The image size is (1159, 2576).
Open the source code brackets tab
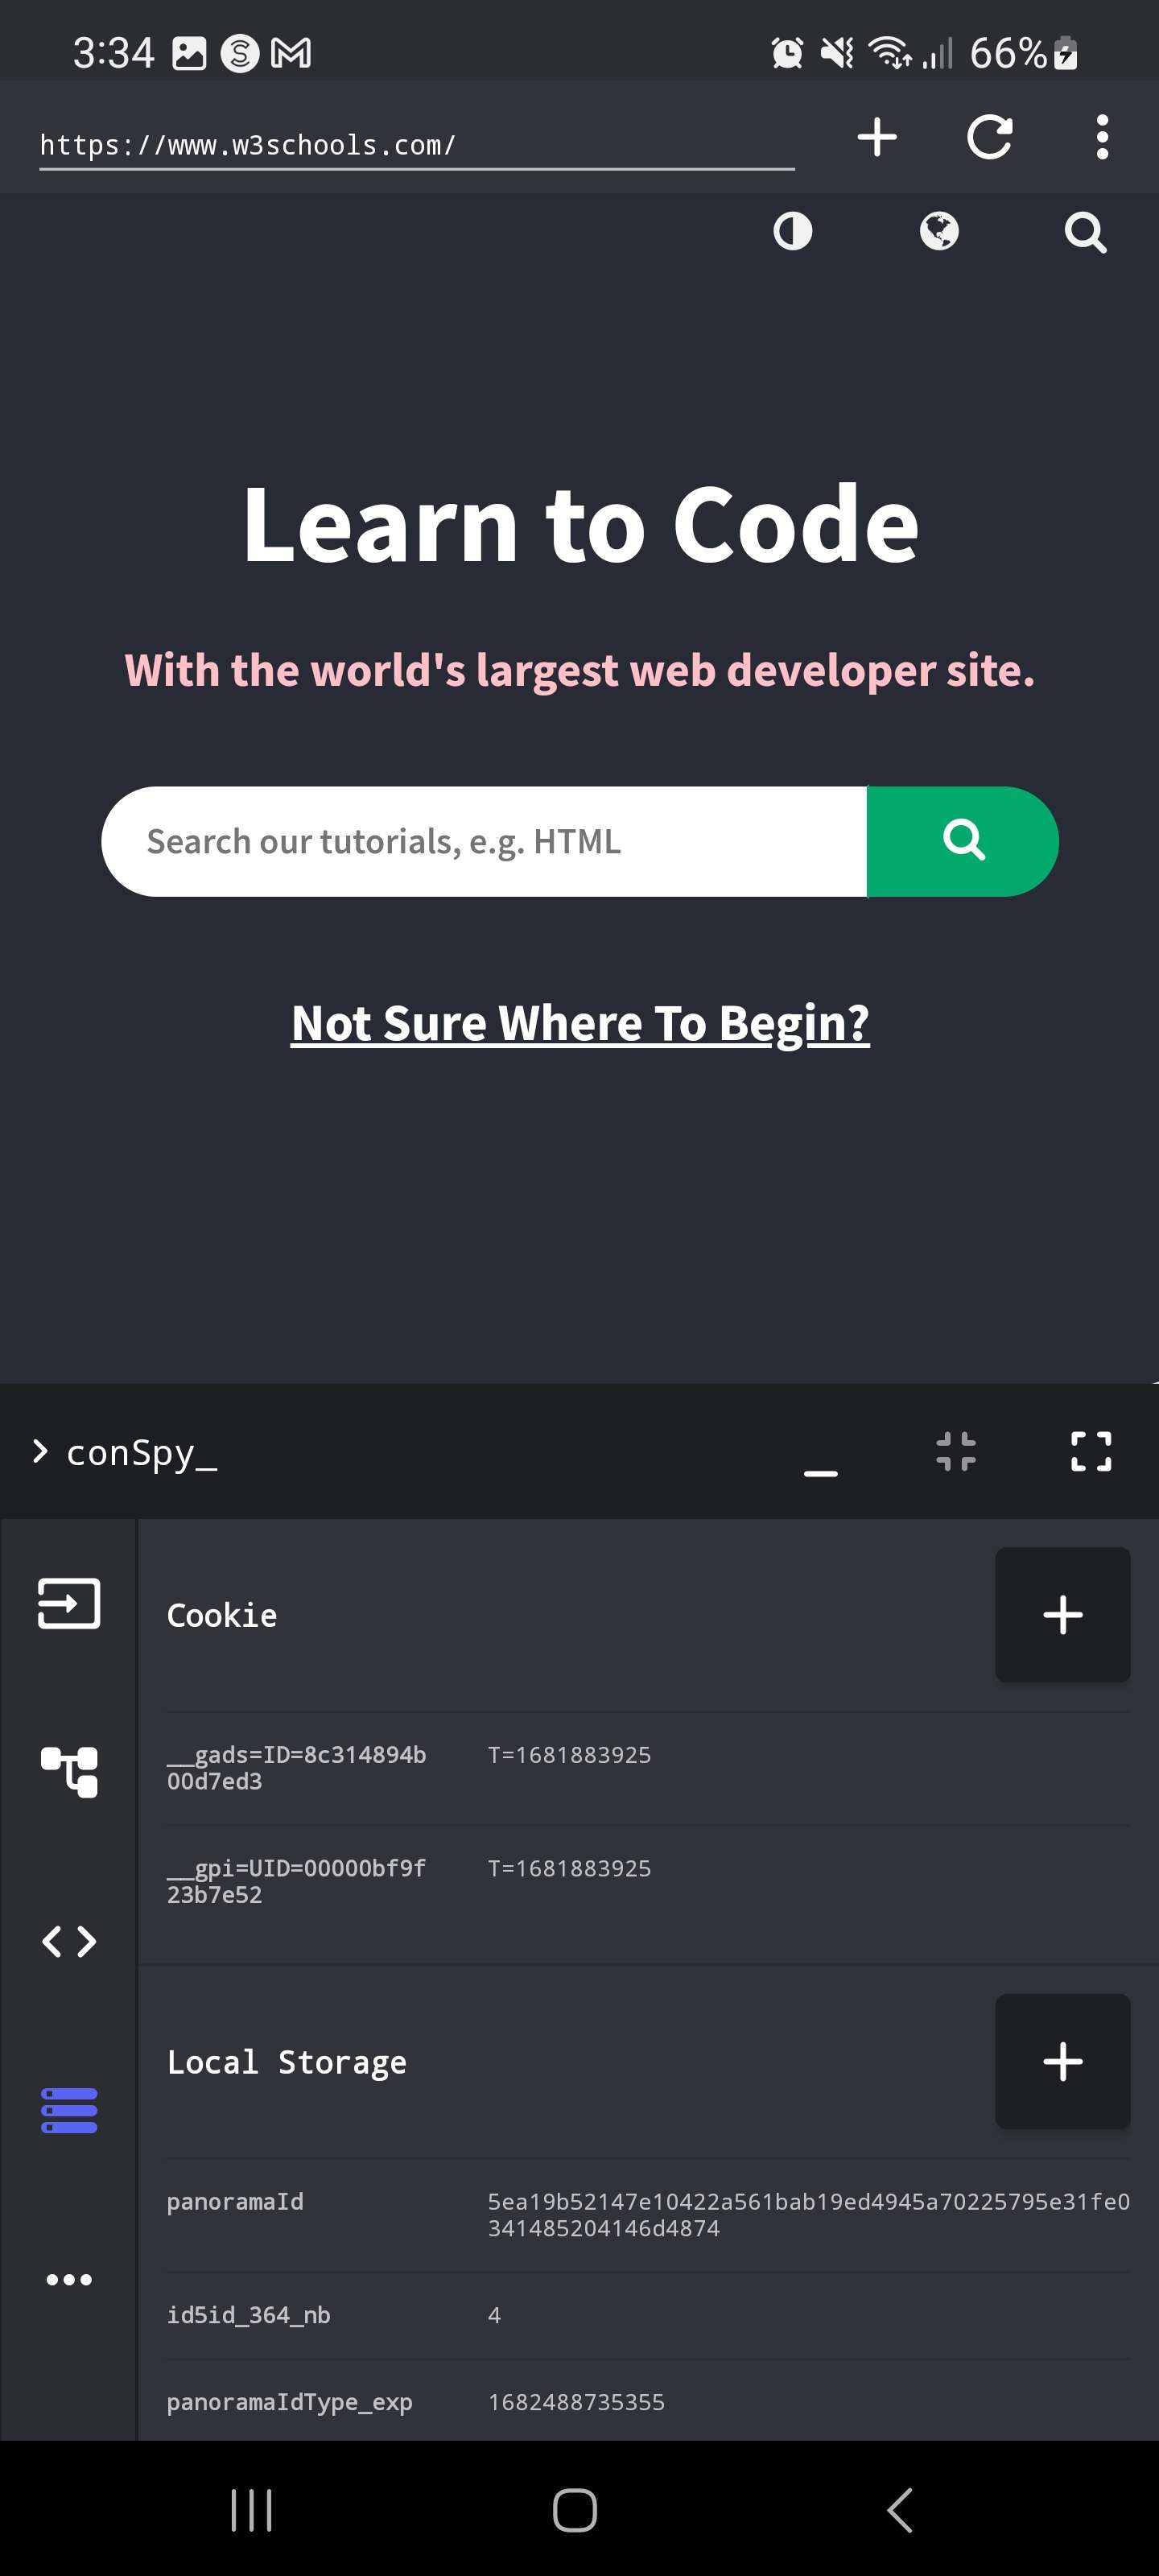coord(69,1941)
